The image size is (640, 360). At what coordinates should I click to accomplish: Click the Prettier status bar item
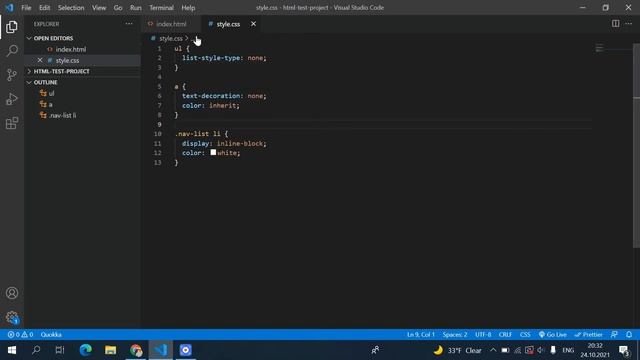(x=589, y=335)
